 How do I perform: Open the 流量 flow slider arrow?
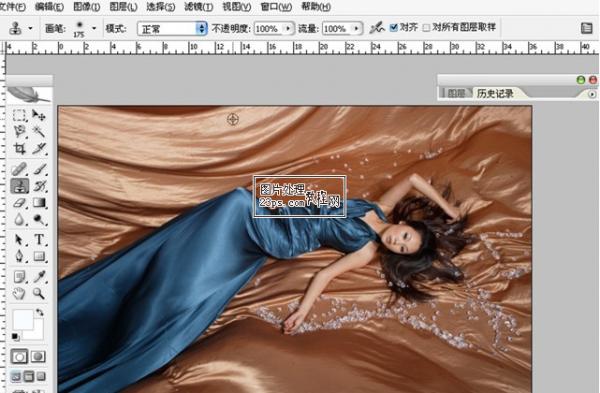click(356, 28)
